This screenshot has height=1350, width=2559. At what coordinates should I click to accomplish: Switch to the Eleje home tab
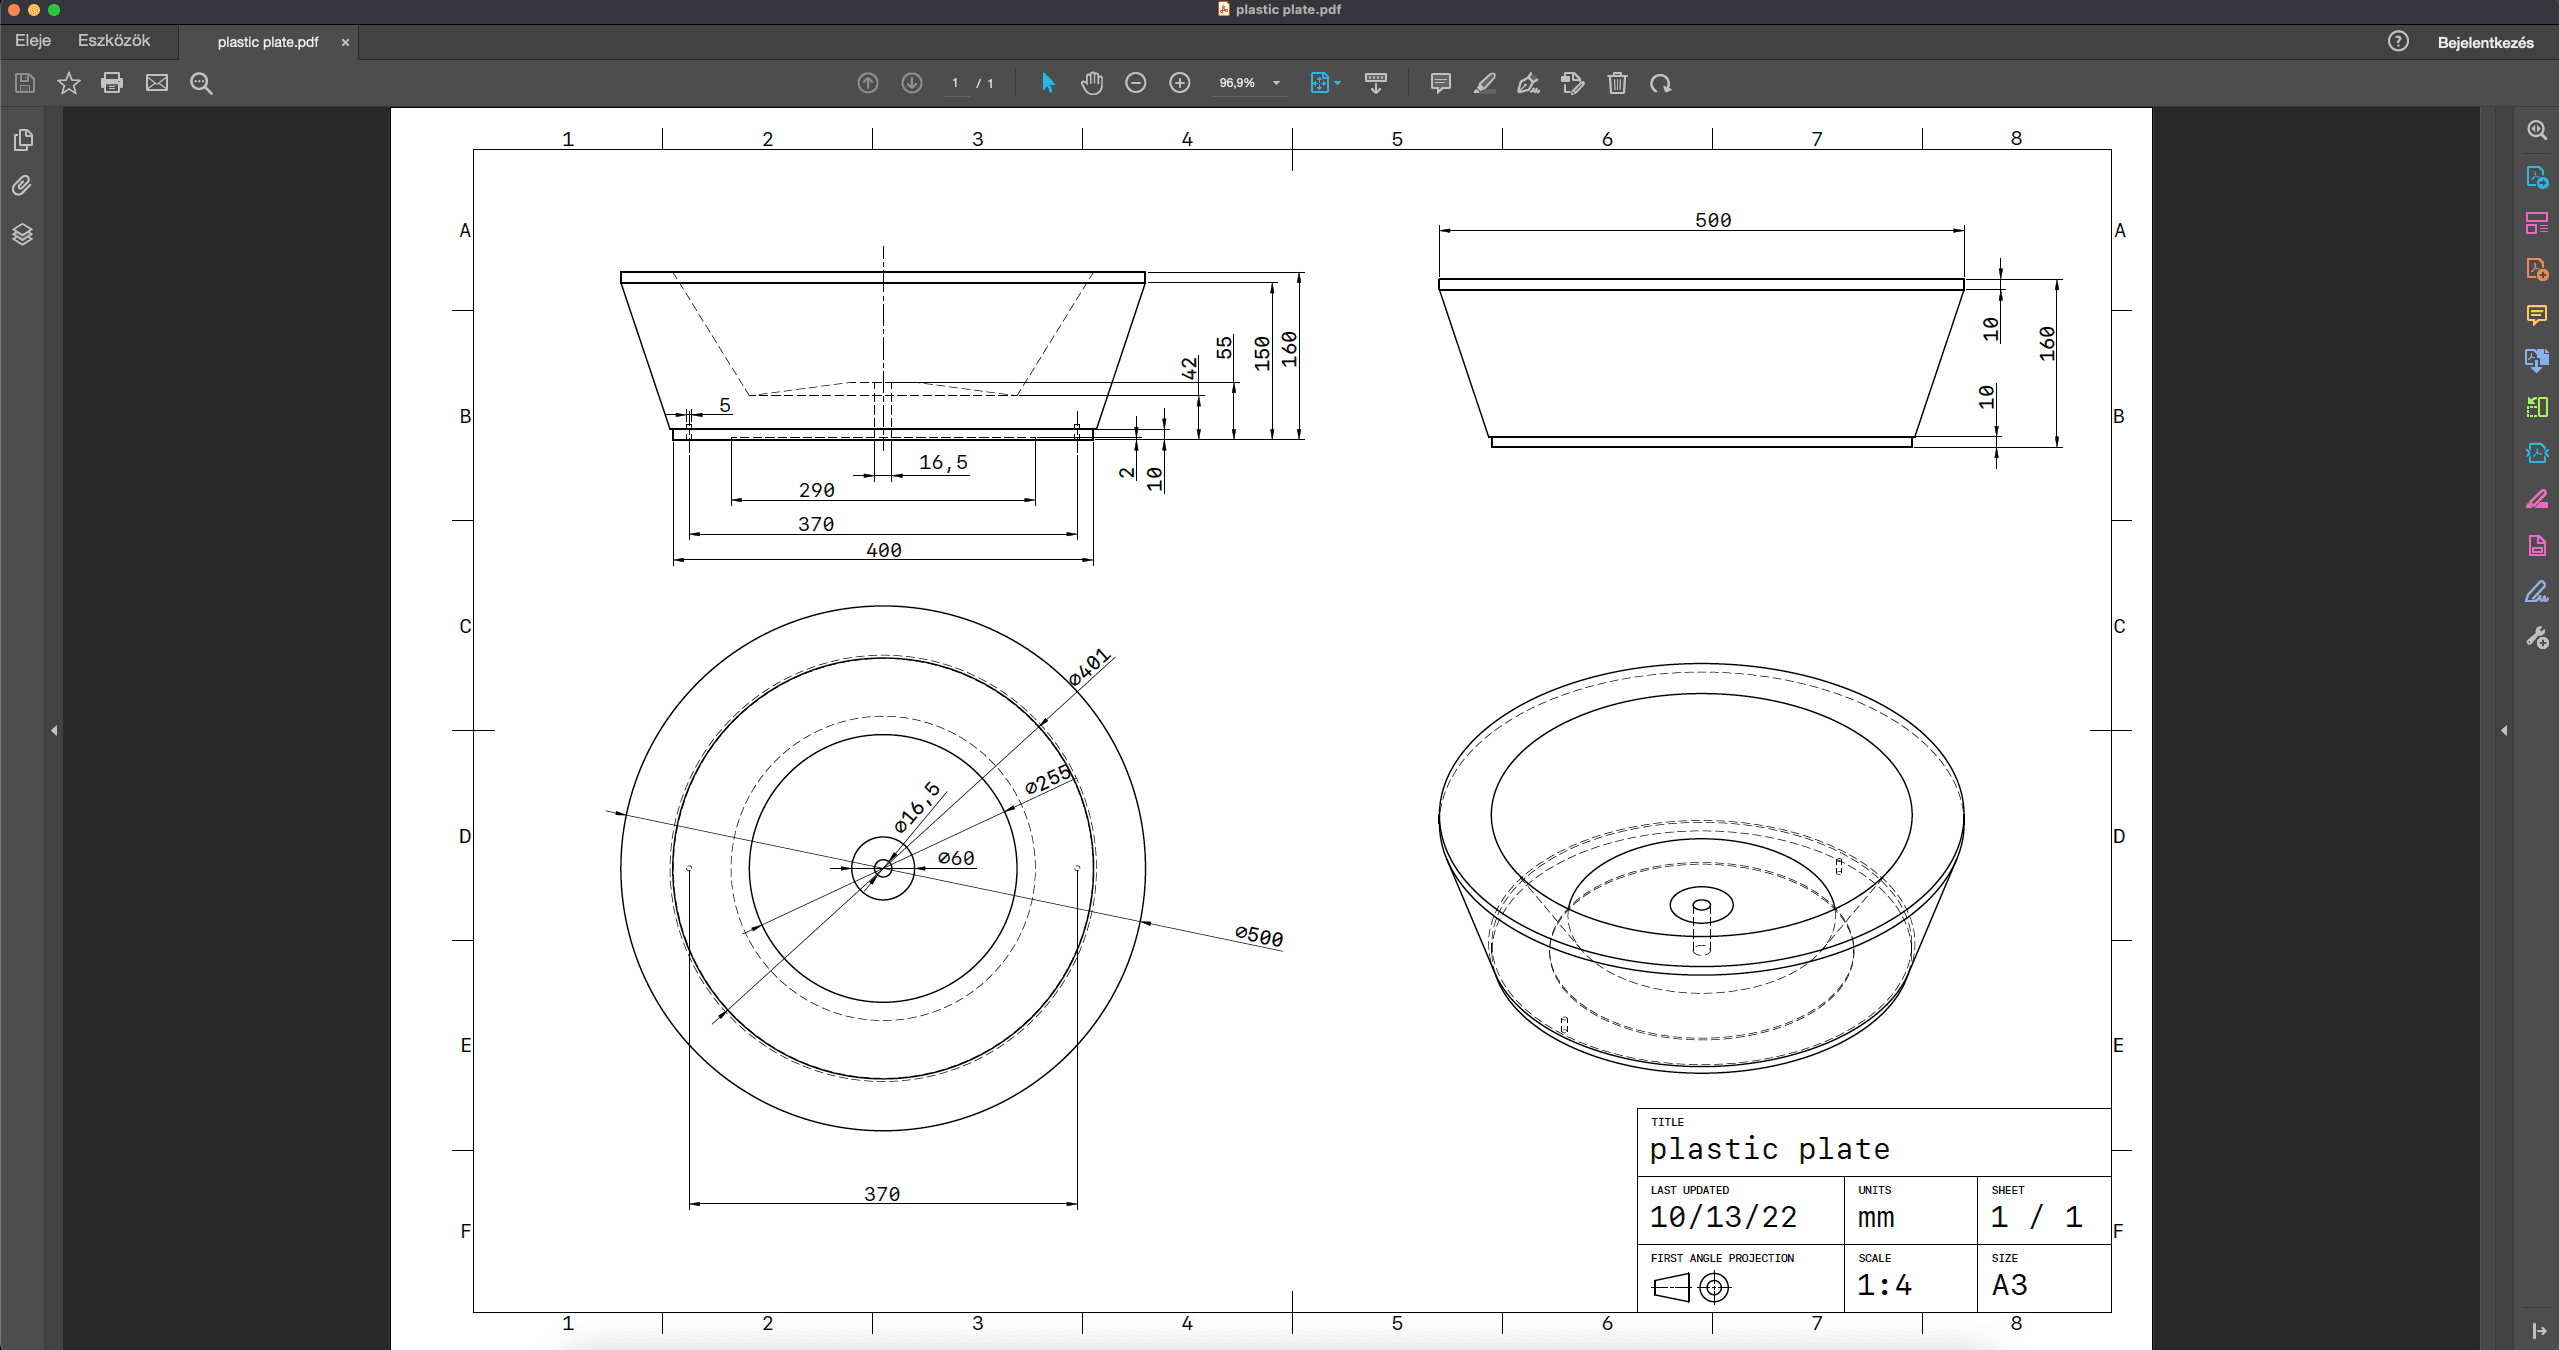[33, 40]
